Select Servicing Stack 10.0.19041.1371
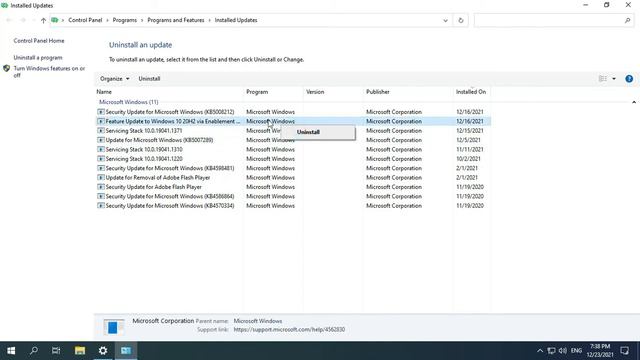This screenshot has height=360, width=640. (293, 131)
